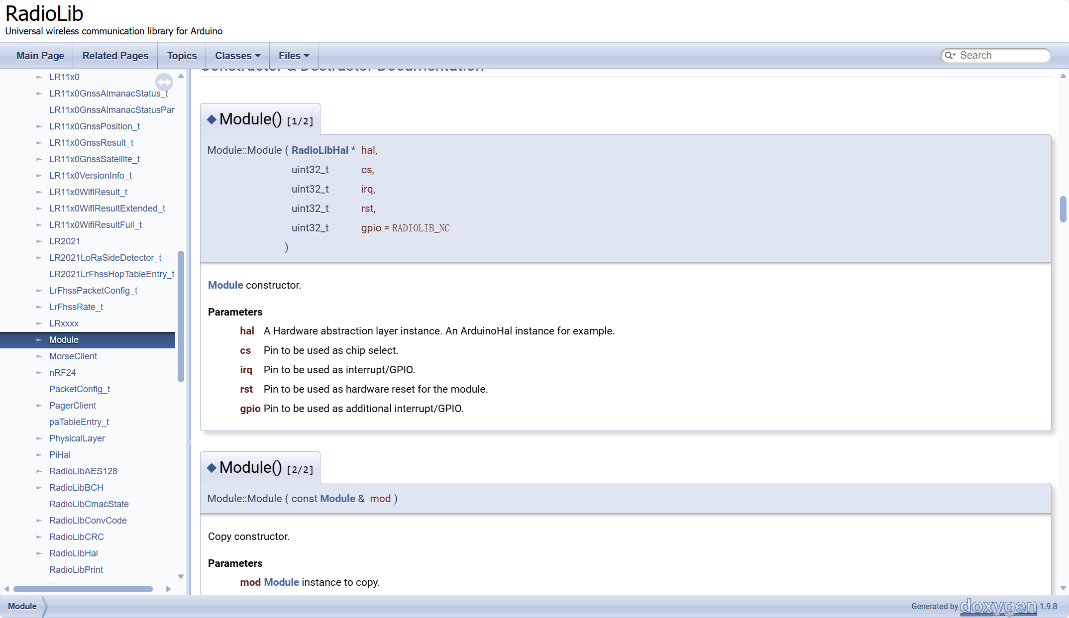Open LR11x0GnssAlmanacStatusPar in tree
The width and height of the screenshot is (1069, 618).
click(x=112, y=110)
